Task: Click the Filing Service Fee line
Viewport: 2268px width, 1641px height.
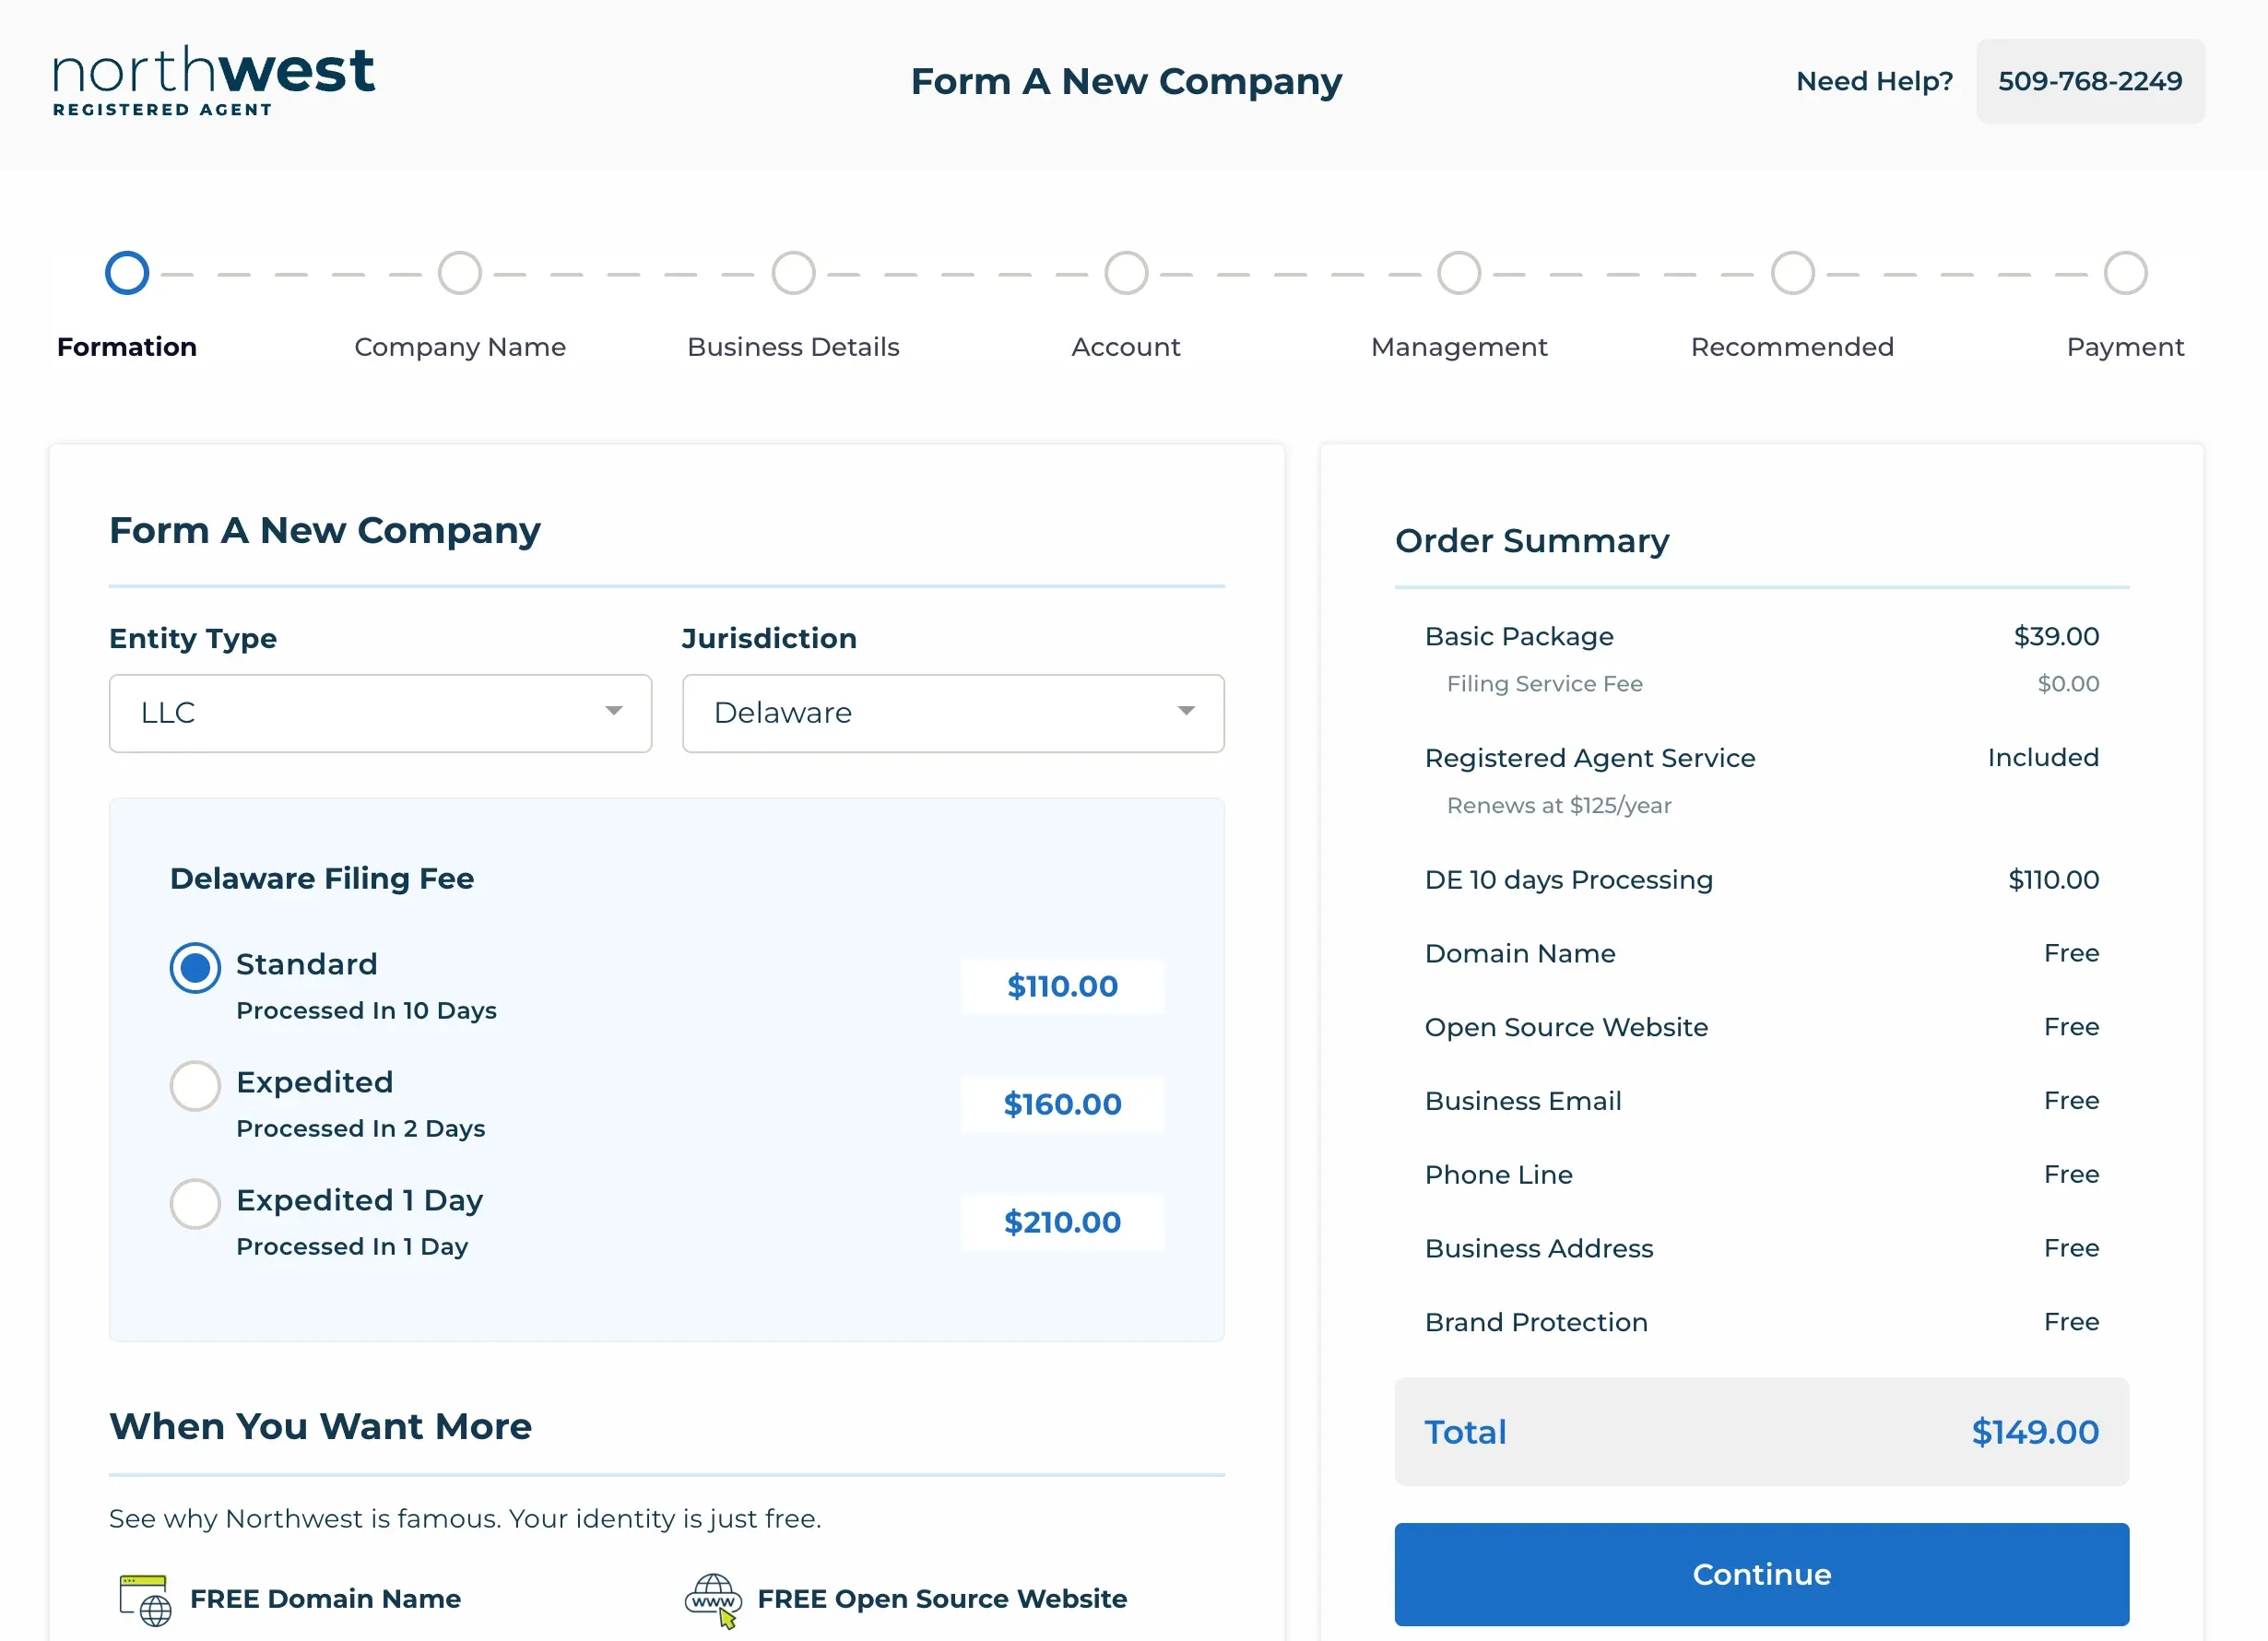Action: tap(1772, 684)
